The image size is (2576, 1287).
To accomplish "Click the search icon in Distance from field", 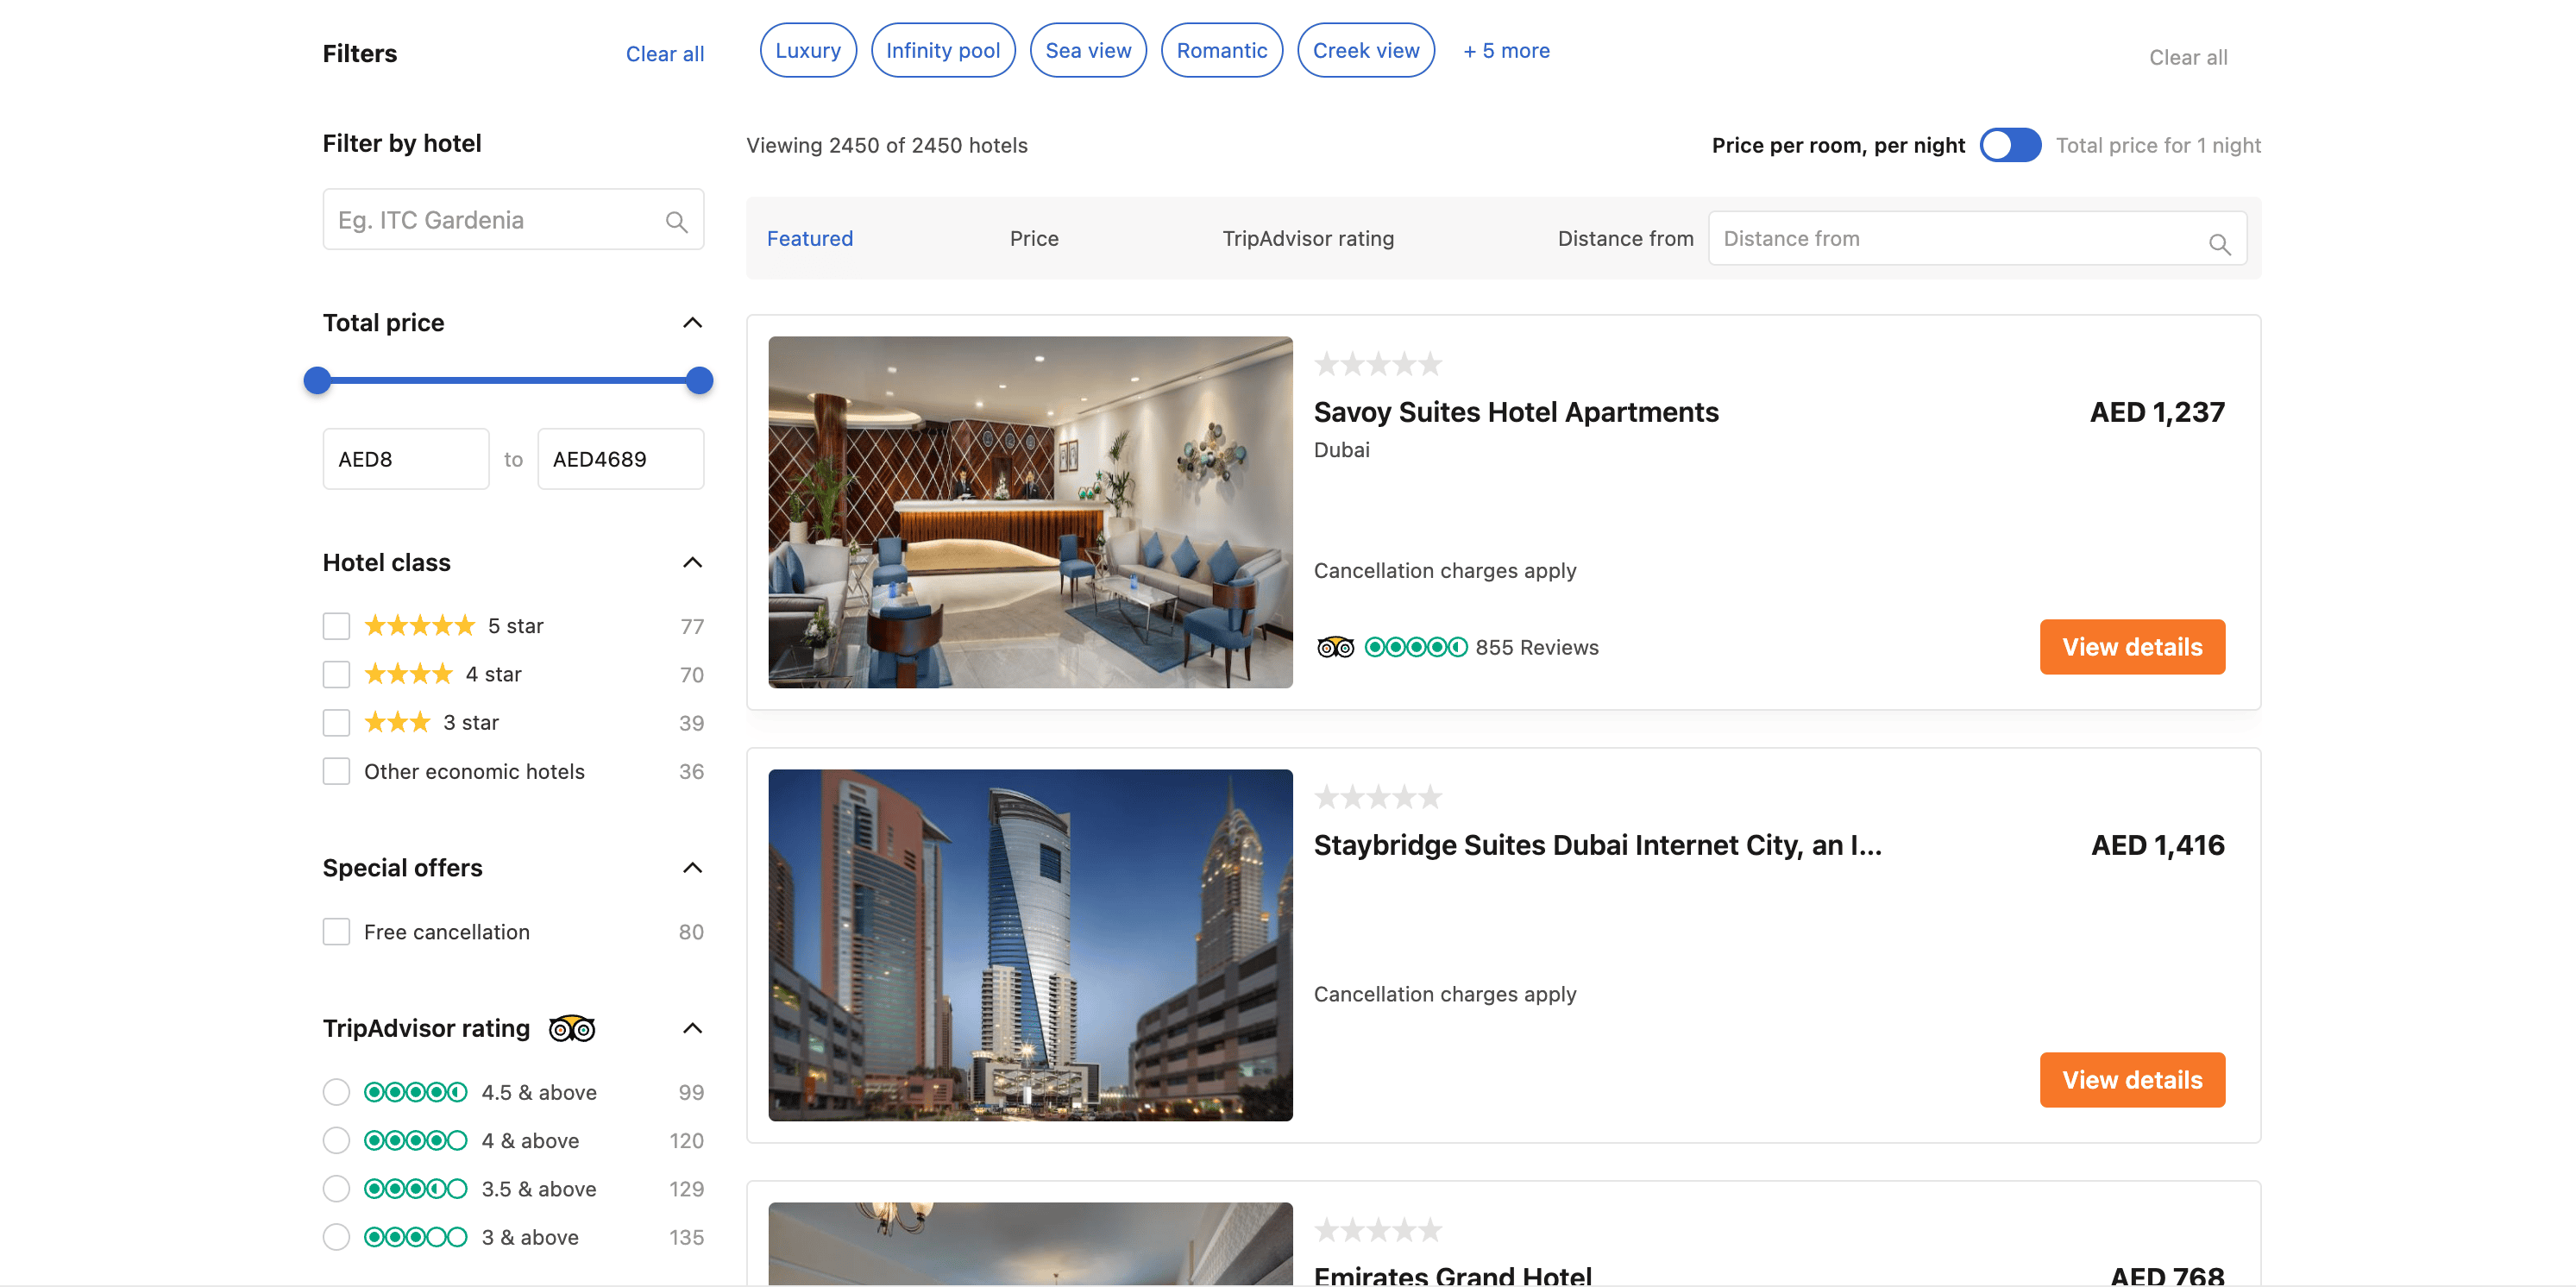I will (2219, 244).
